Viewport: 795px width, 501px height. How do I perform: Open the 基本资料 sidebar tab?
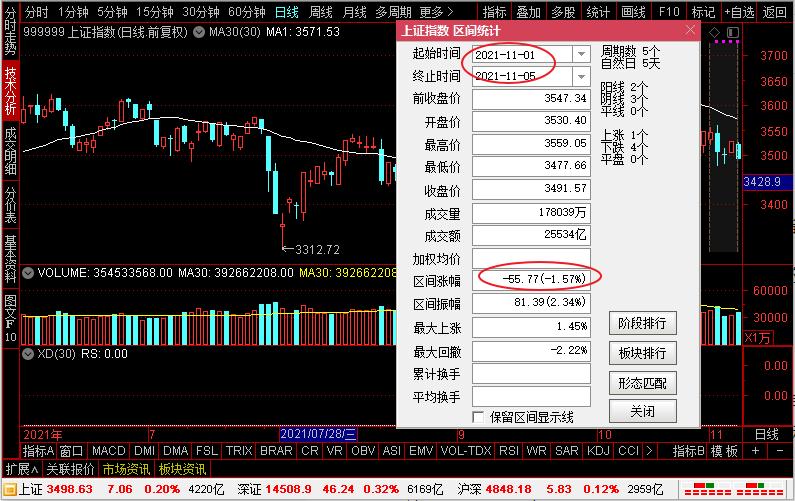[x=10, y=258]
